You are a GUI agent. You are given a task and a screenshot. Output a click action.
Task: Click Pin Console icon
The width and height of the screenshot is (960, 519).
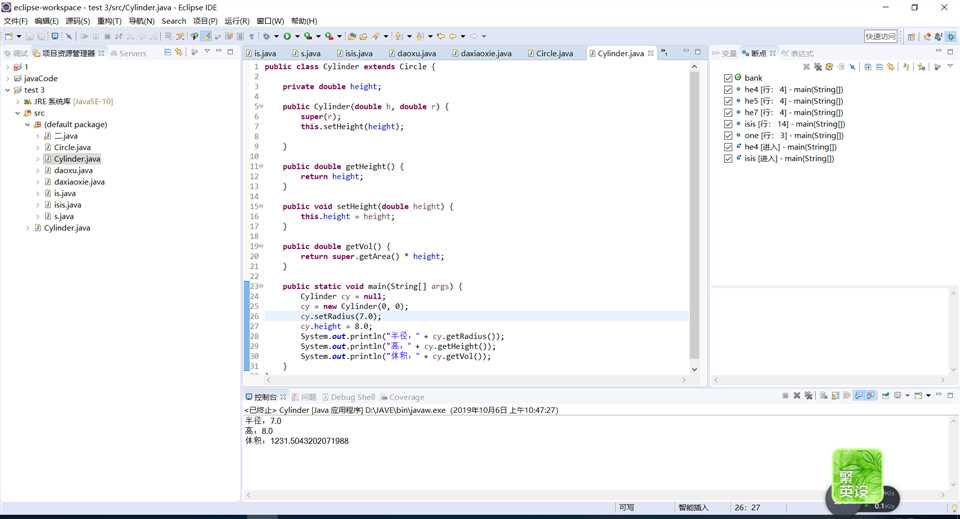tap(885, 396)
